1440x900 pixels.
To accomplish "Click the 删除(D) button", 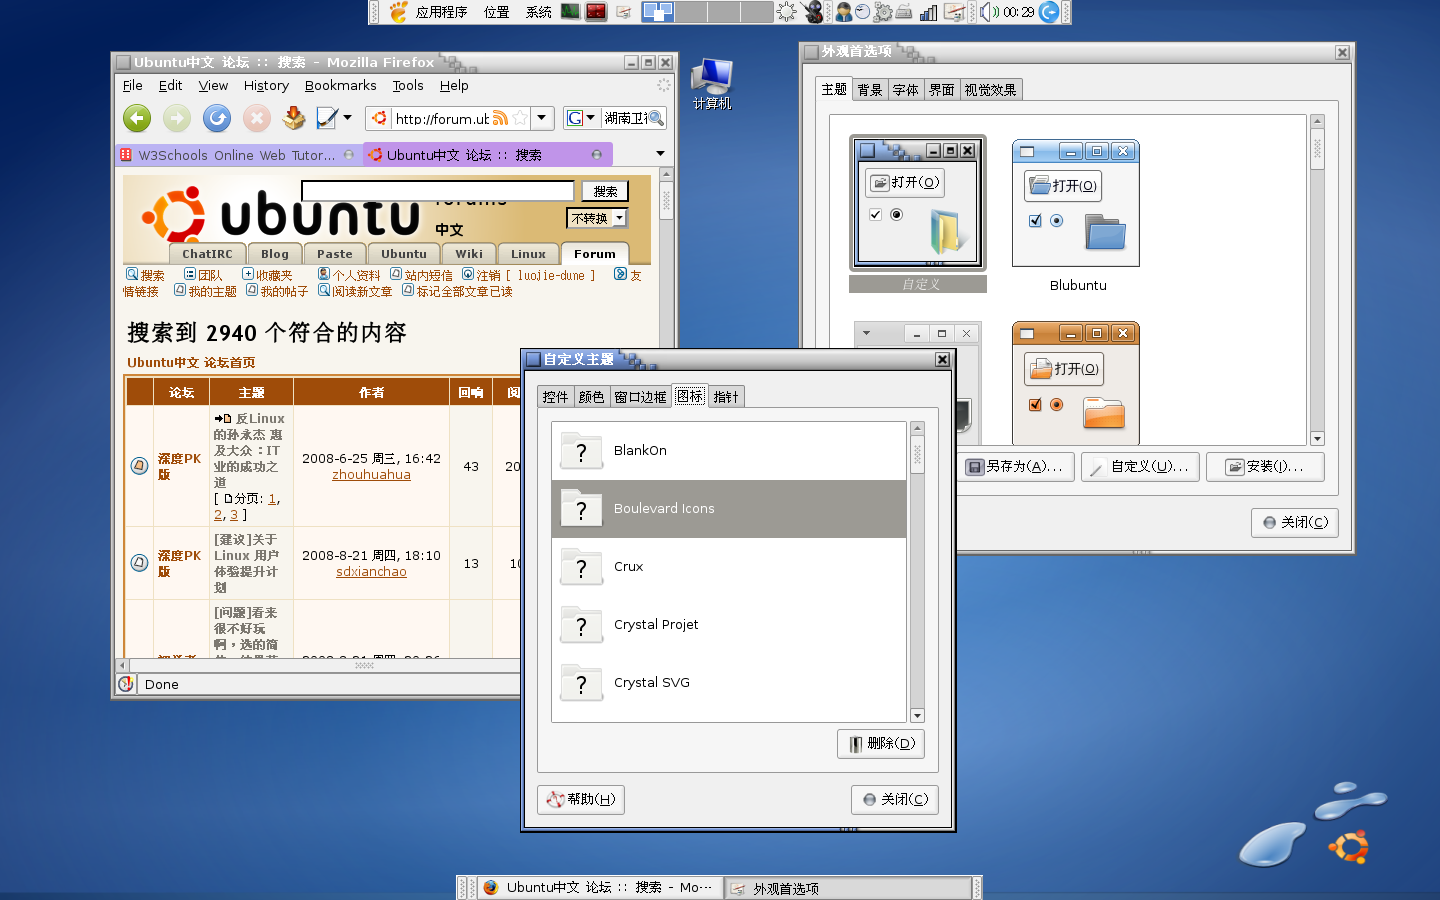I will [881, 744].
